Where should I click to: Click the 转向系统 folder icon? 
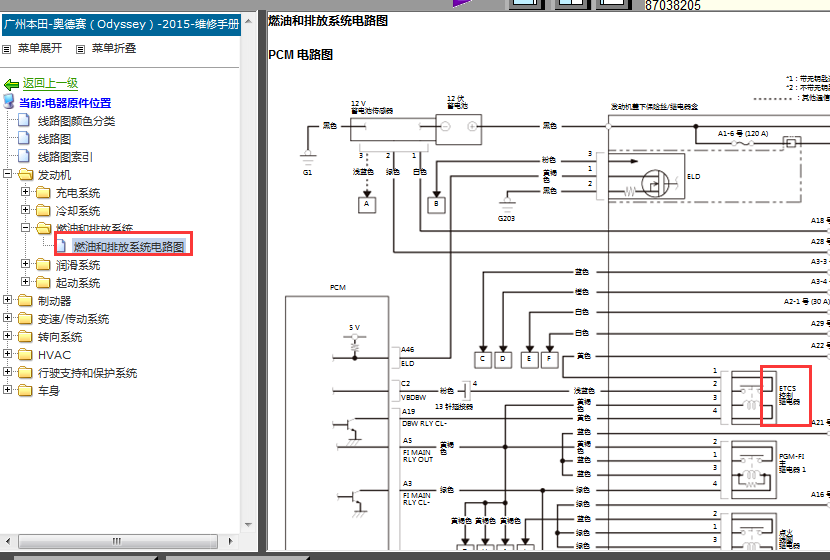pyautogui.click(x=25, y=337)
